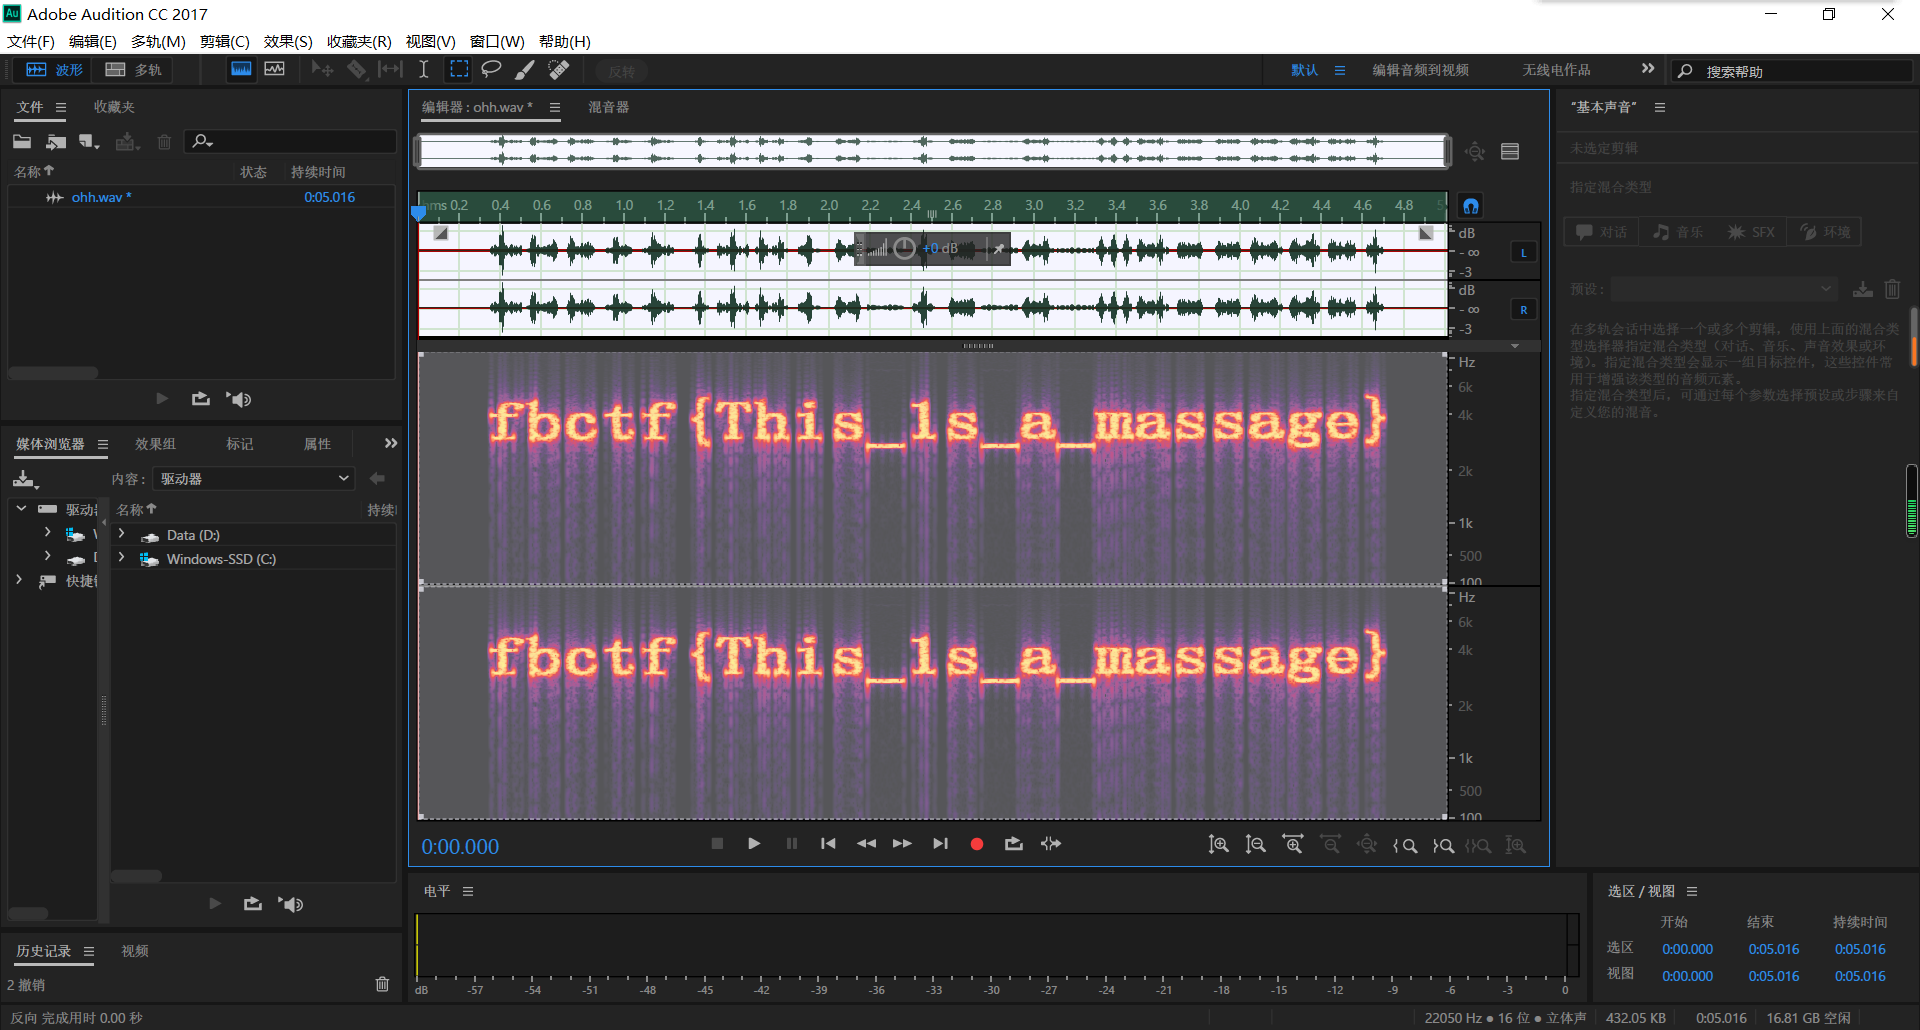Select the Time Selection tool
1920x1030 pixels.
click(x=424, y=69)
